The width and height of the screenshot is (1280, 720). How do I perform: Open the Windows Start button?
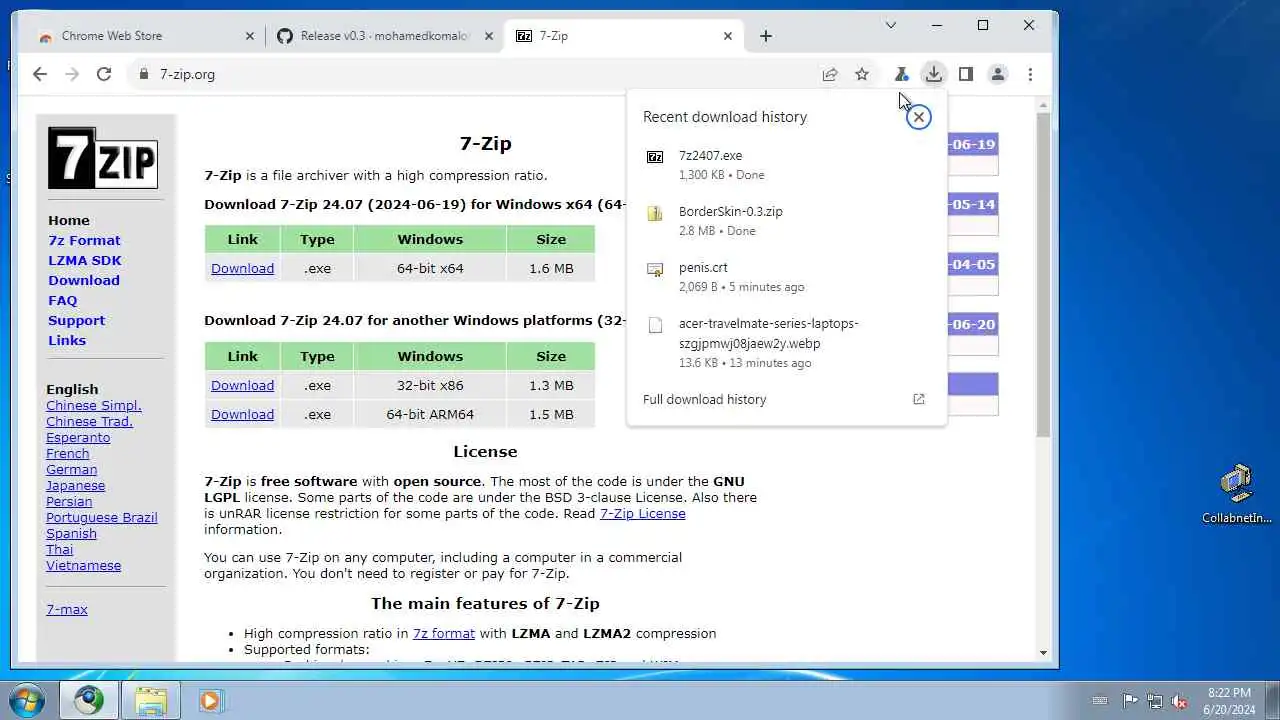(x=27, y=700)
